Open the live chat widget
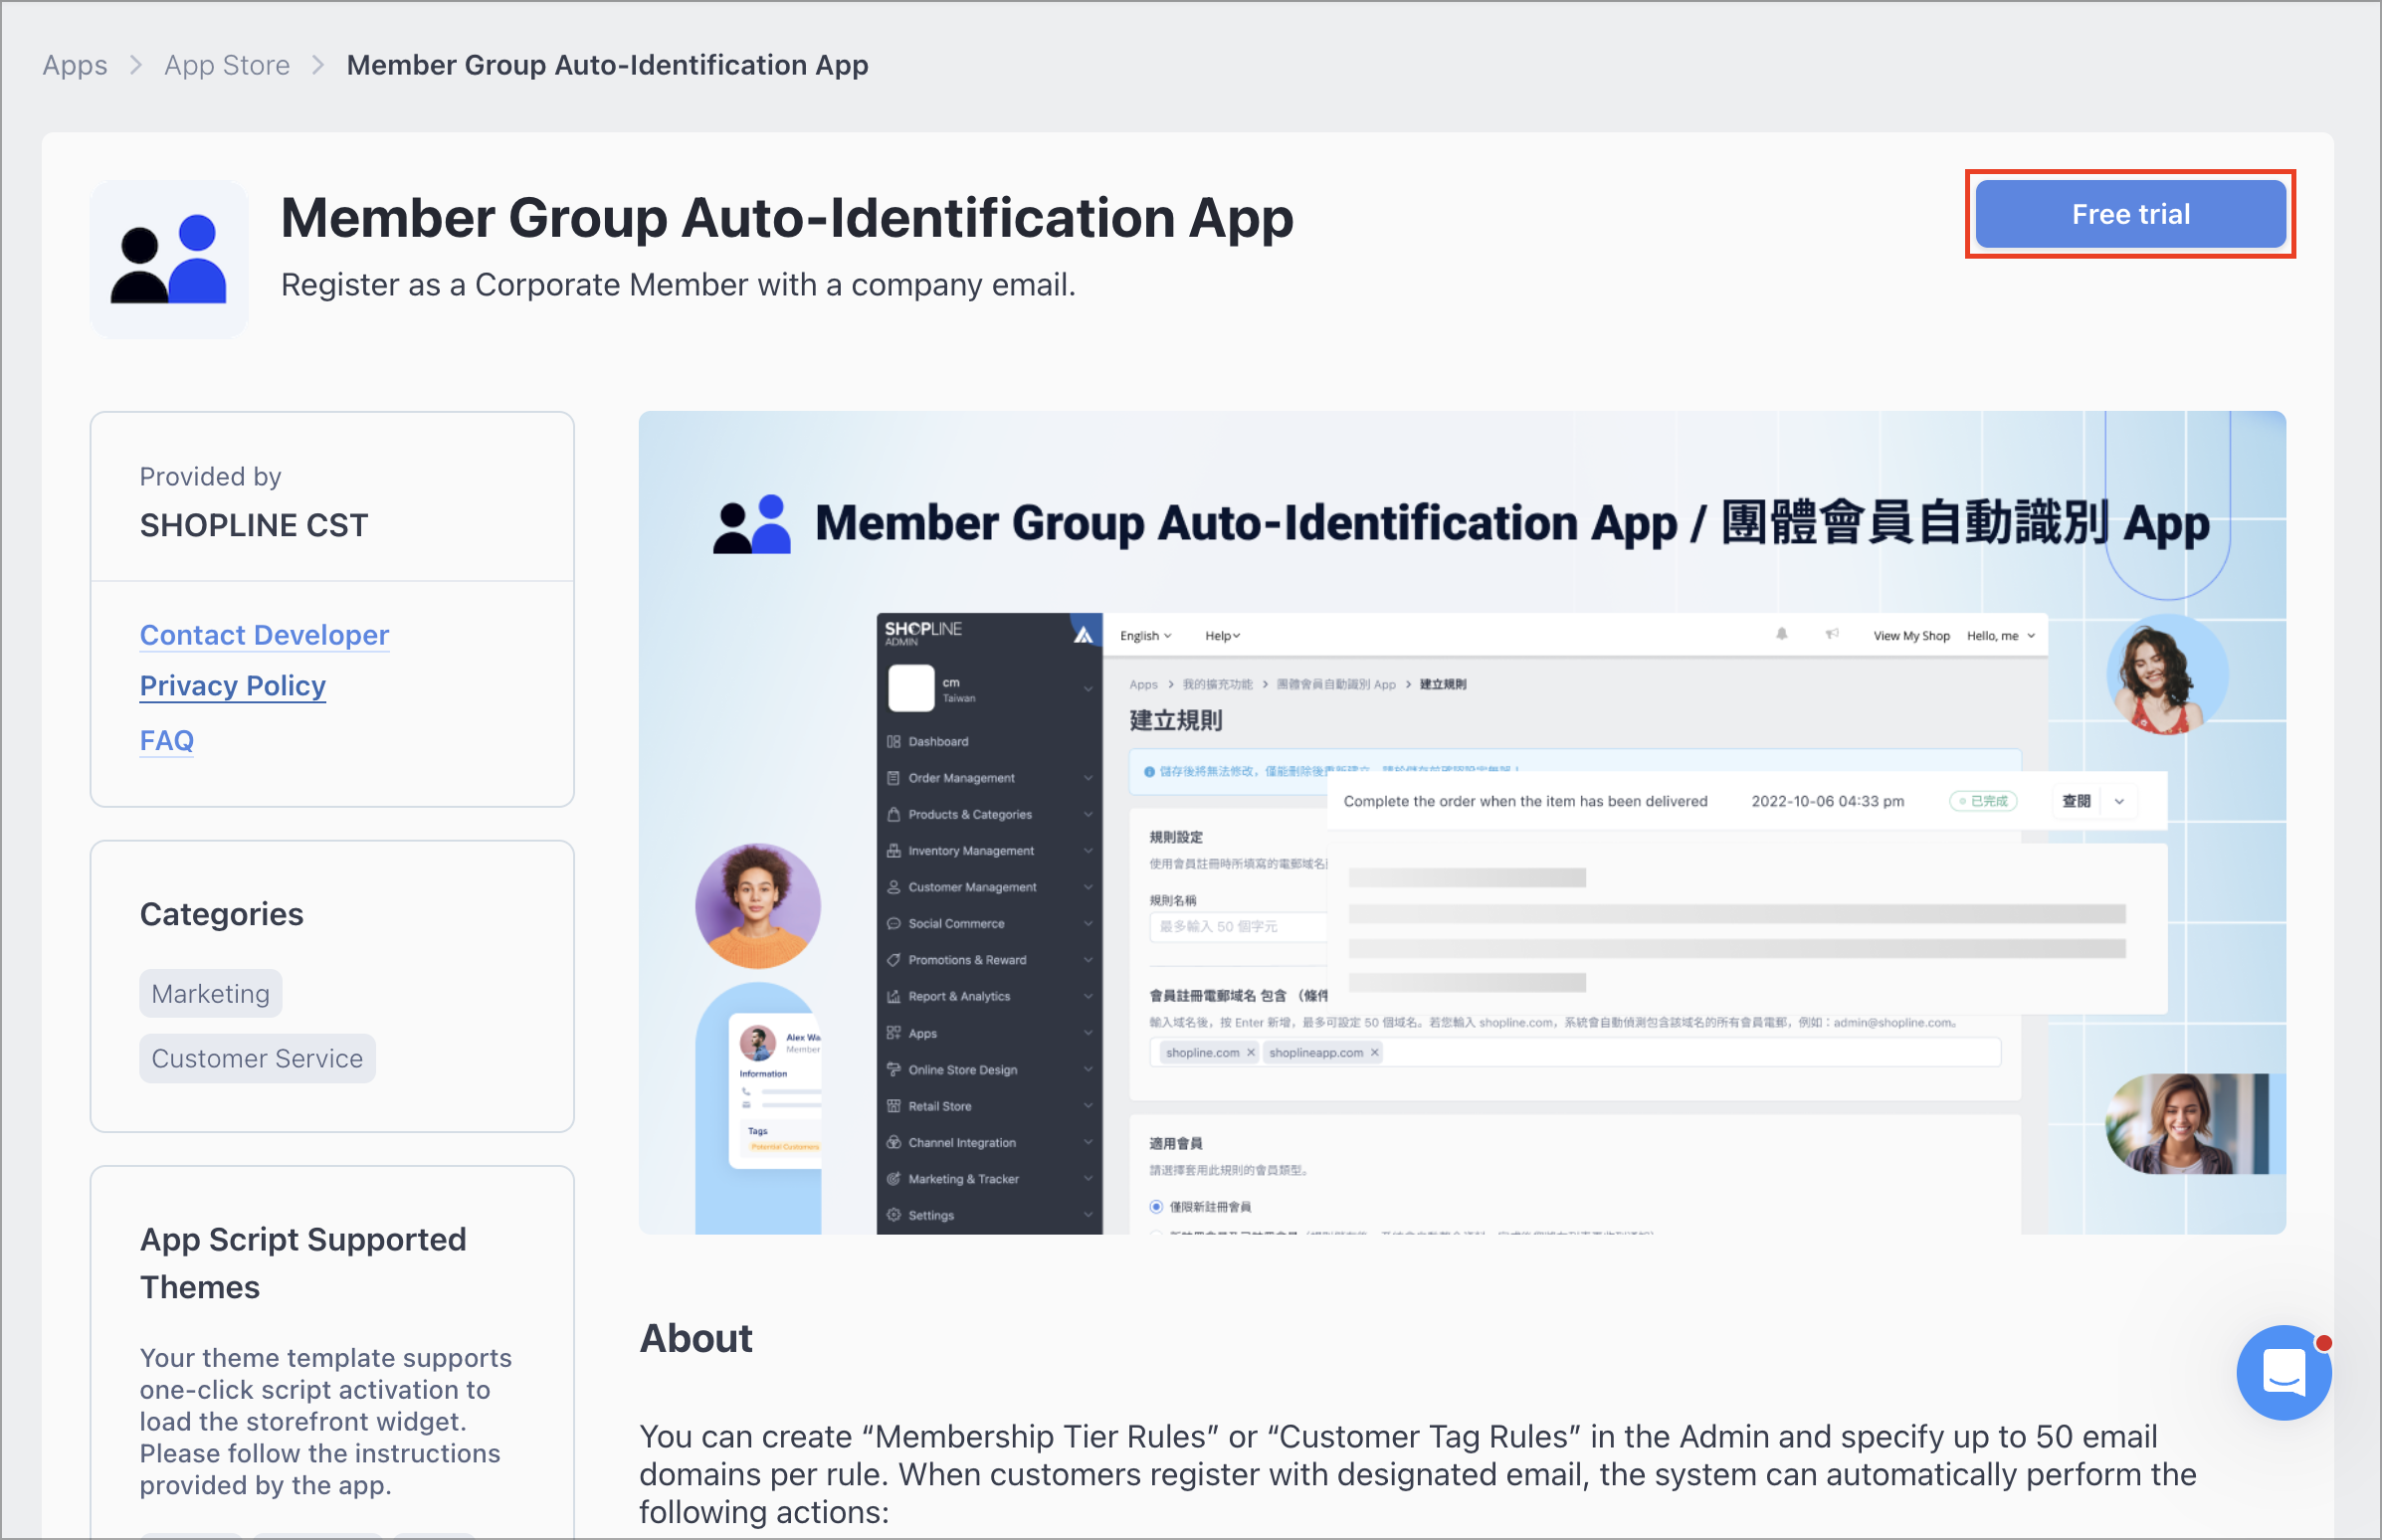The height and width of the screenshot is (1540, 2382). [x=2284, y=1372]
